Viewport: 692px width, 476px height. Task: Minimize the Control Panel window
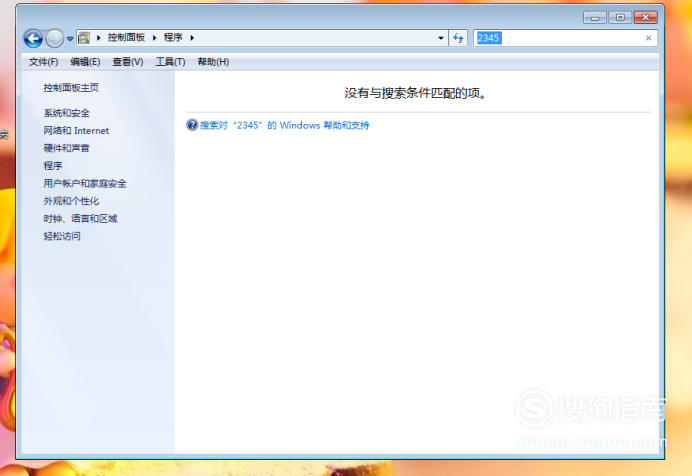pos(595,18)
